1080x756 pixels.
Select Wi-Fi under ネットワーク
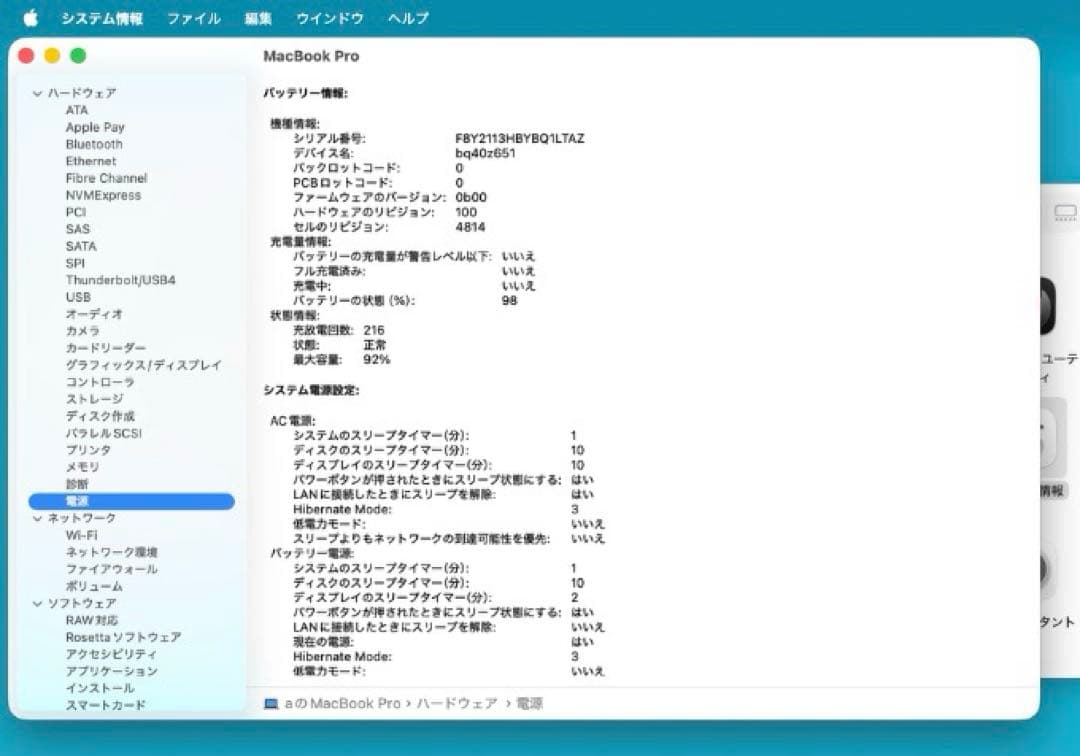(x=81, y=534)
